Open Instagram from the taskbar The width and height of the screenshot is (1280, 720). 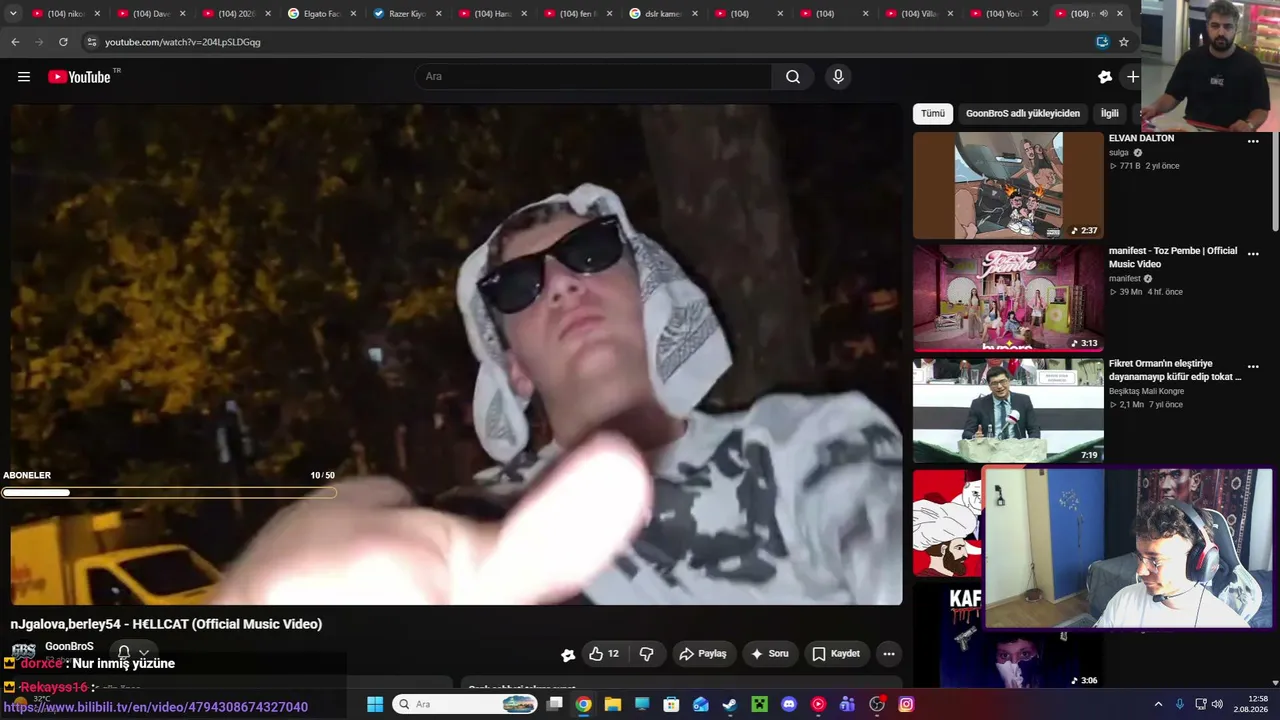[906, 704]
